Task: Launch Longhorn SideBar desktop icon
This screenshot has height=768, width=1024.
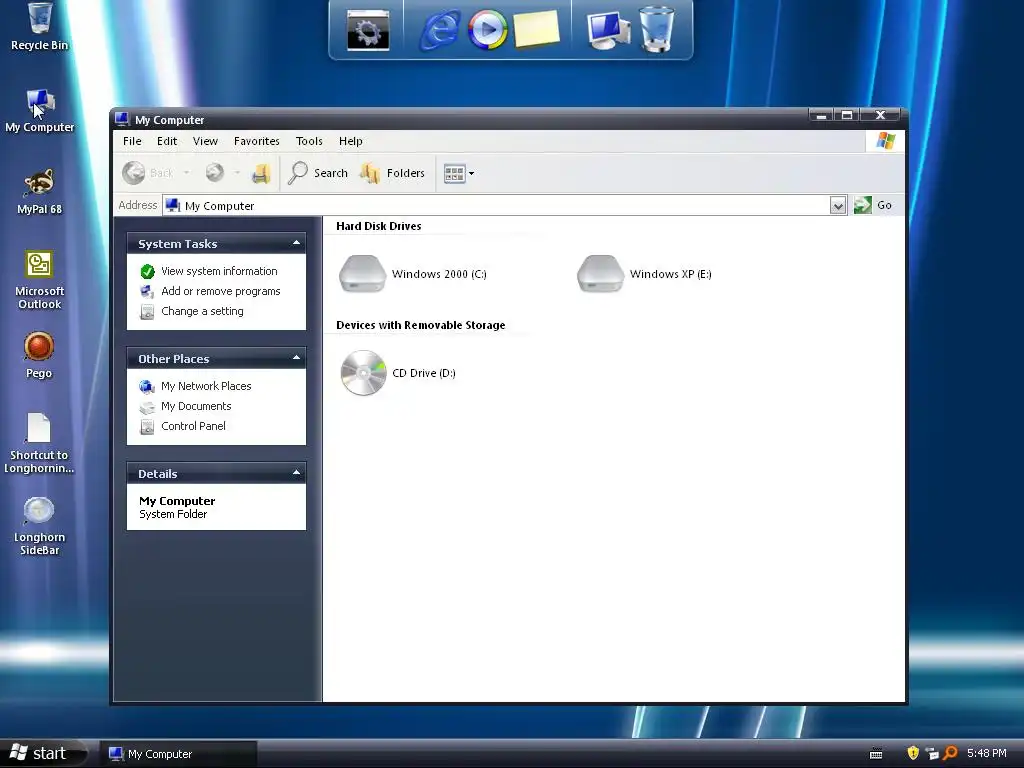Action: click(x=39, y=526)
